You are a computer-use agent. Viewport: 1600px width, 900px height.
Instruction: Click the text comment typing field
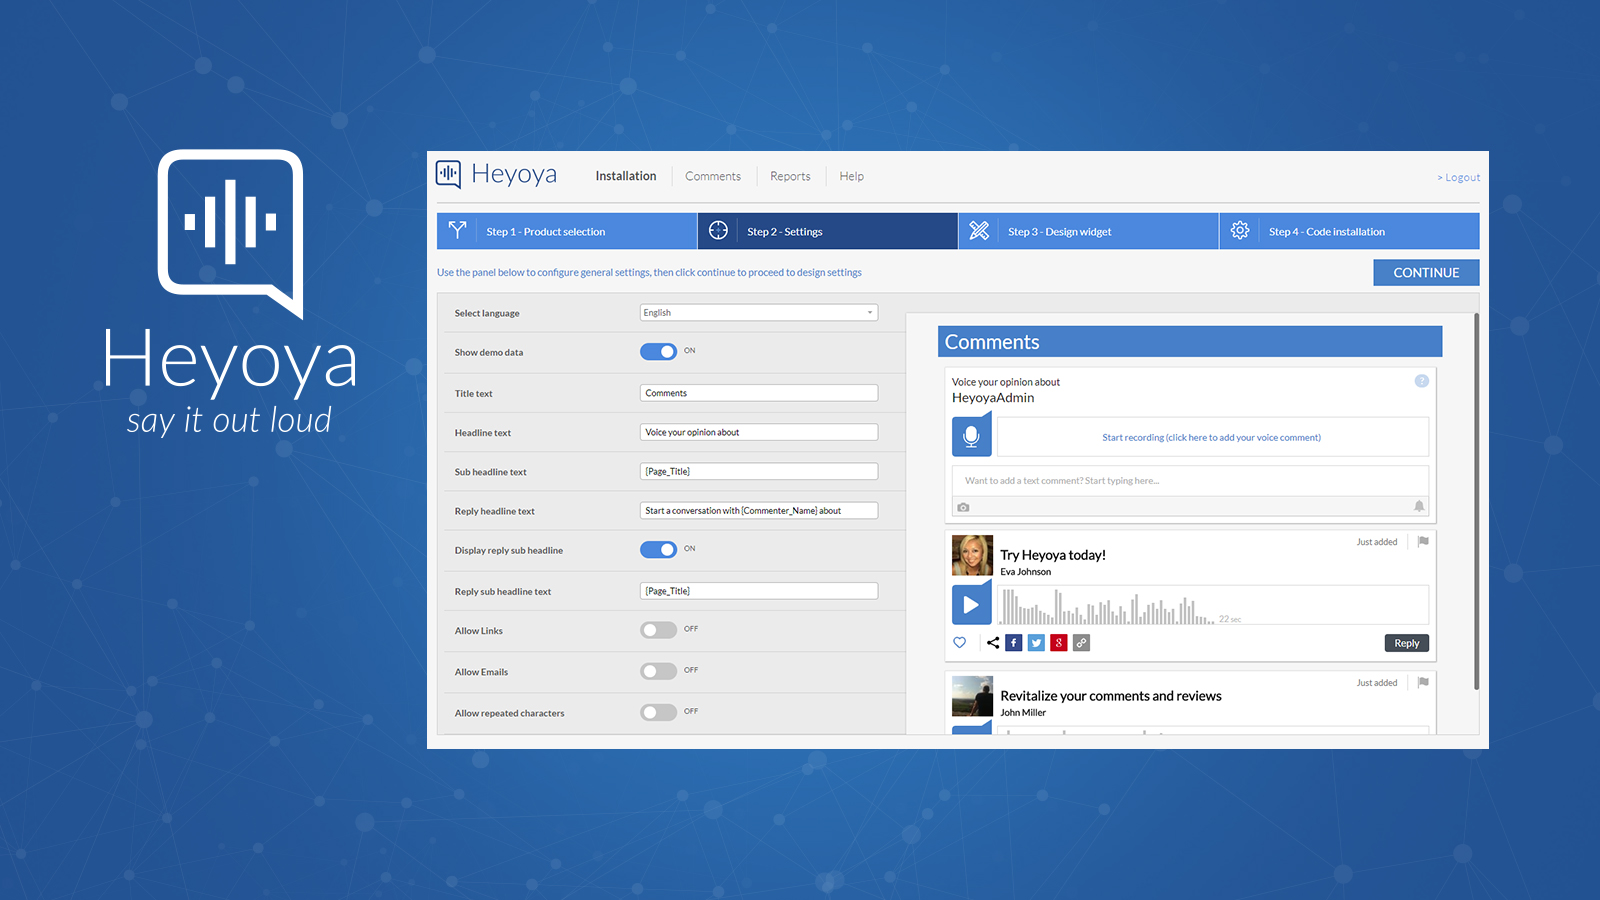(x=1190, y=481)
